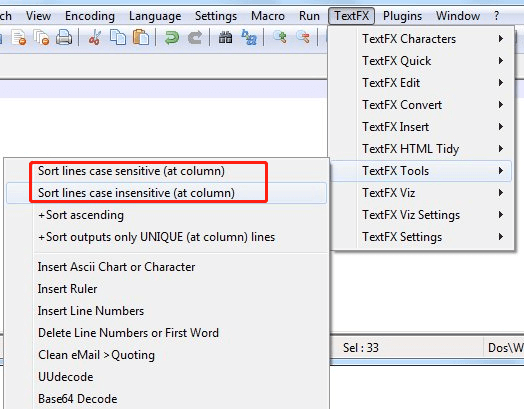Click the Close All documents toolbar icon
This screenshot has height=409, width=524.
(41, 37)
